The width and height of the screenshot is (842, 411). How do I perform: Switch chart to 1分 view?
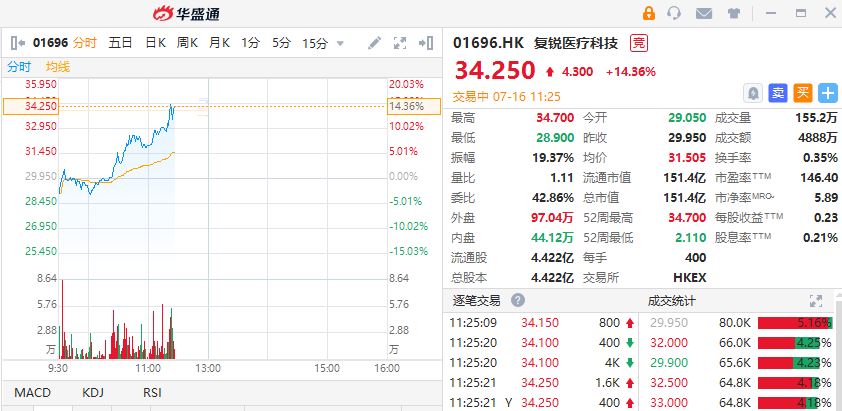point(250,43)
